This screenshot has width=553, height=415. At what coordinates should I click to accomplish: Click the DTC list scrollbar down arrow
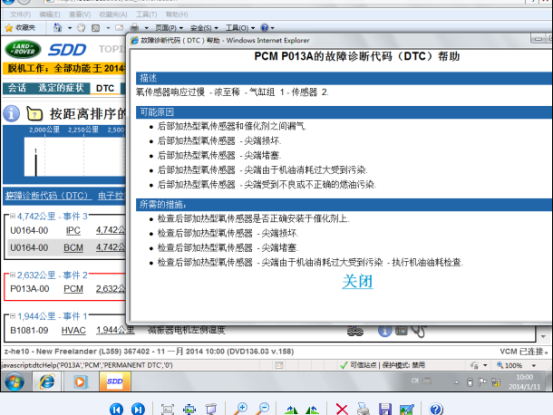[x=543, y=336]
